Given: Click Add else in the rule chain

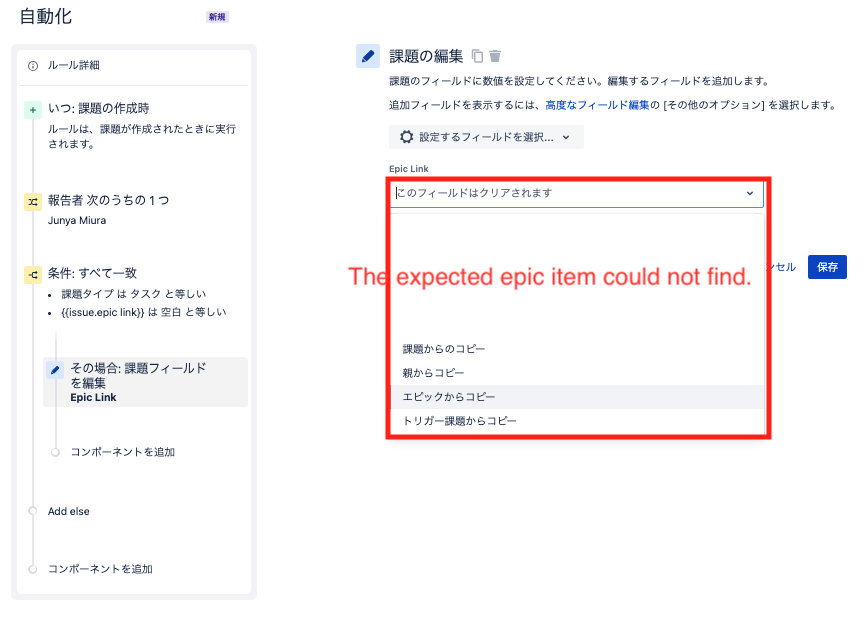Looking at the screenshot, I should 67,511.
